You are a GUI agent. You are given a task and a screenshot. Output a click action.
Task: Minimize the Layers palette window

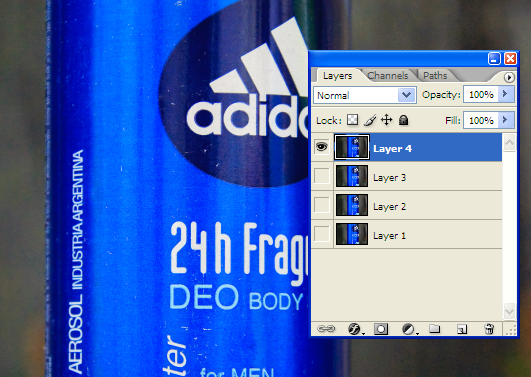(x=494, y=59)
